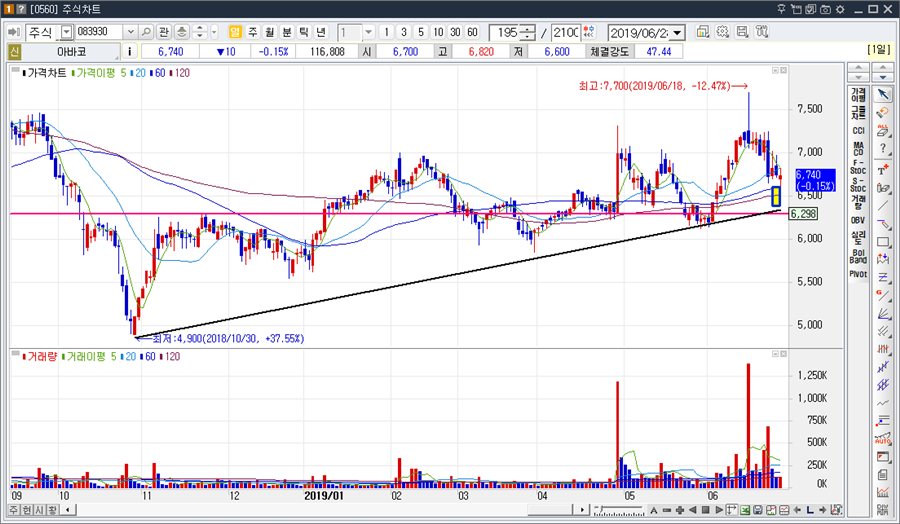Viewport: 900px width, 524px height.
Task: Close the volume chart pane
Action: pos(783,354)
